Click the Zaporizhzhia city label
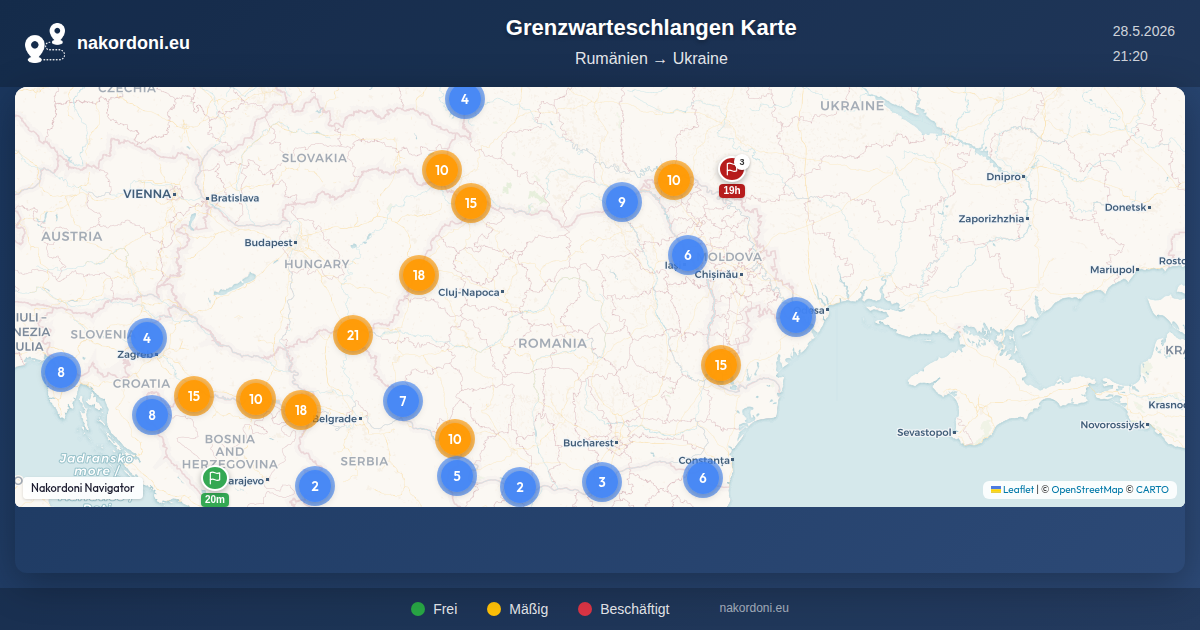This screenshot has height=630, width=1200. point(991,218)
